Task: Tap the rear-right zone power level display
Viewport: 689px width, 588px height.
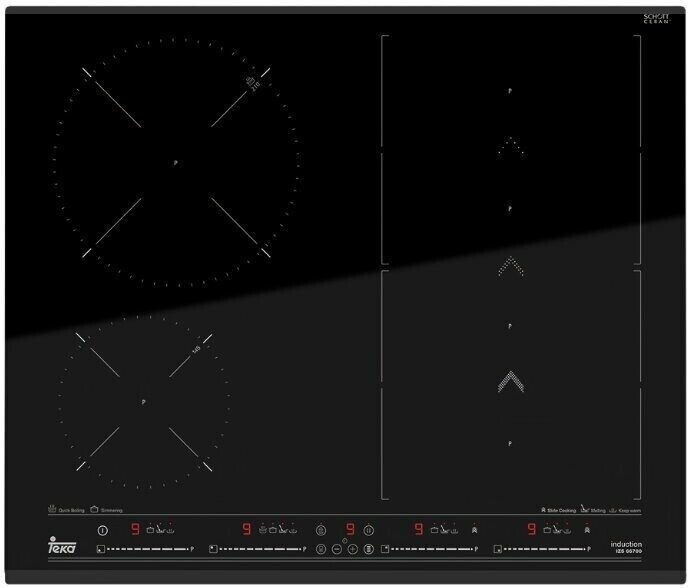Action: click(x=419, y=529)
